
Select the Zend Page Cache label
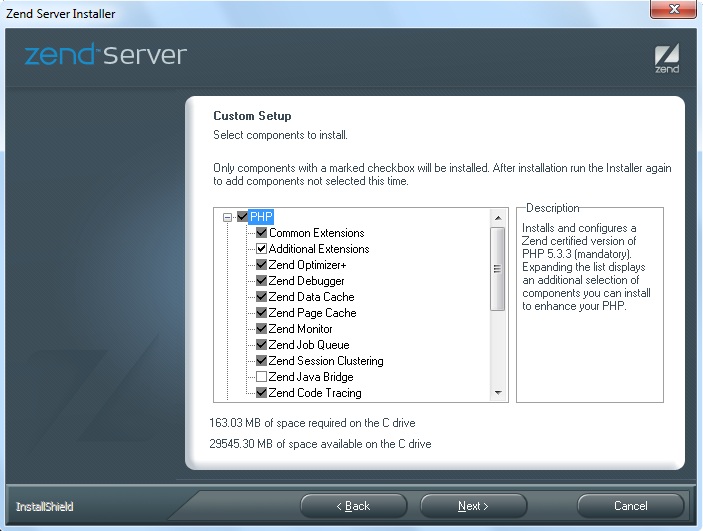[312, 313]
